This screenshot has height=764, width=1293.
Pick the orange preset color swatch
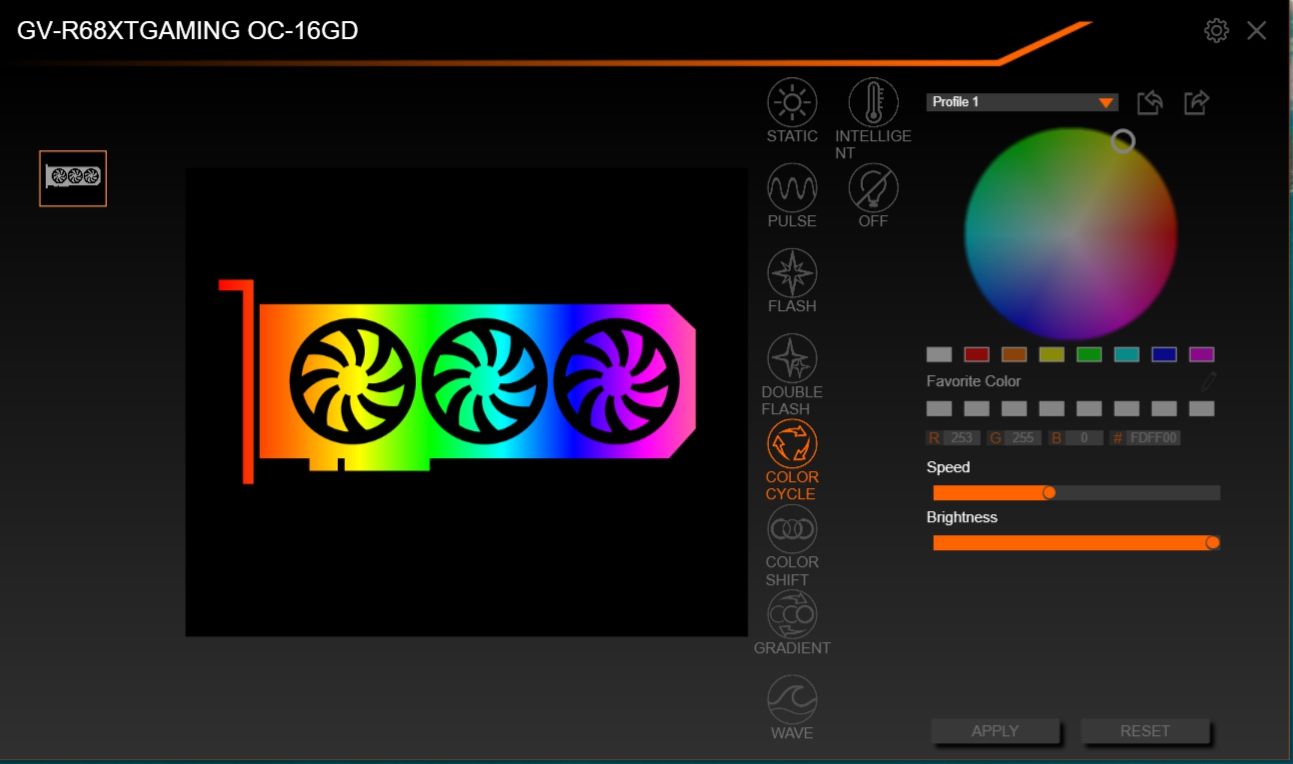[x=1014, y=354]
